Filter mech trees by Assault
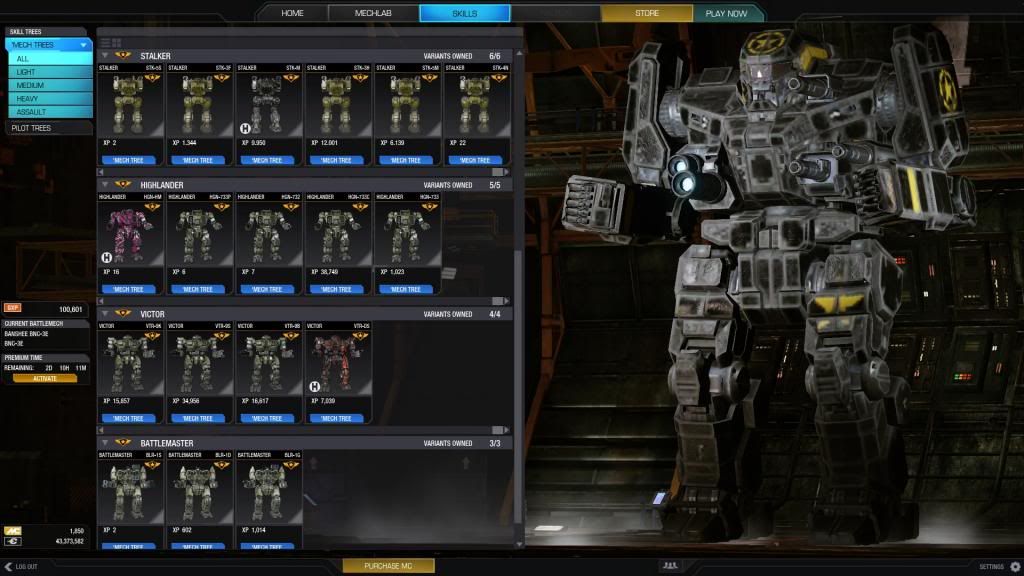Viewport: 1024px width, 576px height. [x=50, y=112]
